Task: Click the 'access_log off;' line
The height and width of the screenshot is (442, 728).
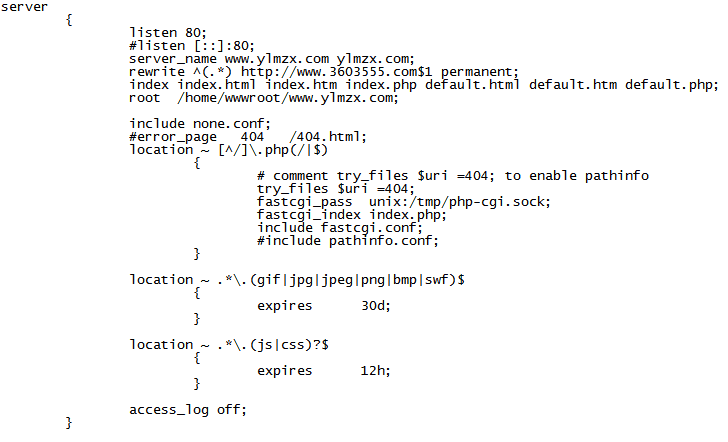Action: [187, 410]
